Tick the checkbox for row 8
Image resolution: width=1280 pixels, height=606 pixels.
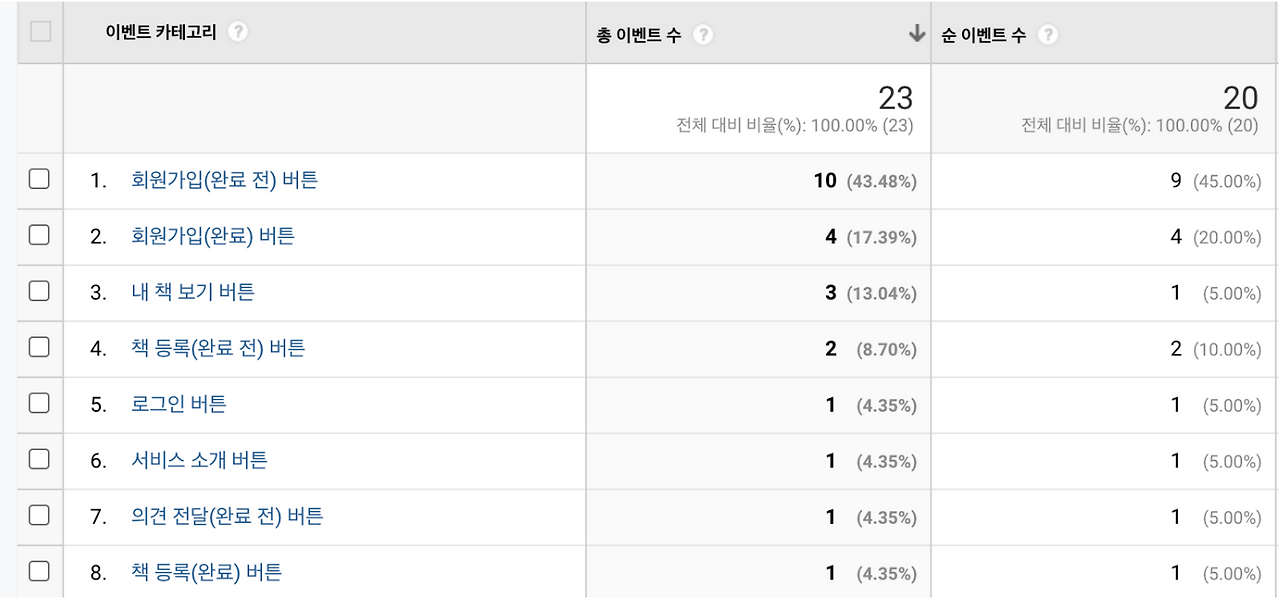click(39, 572)
